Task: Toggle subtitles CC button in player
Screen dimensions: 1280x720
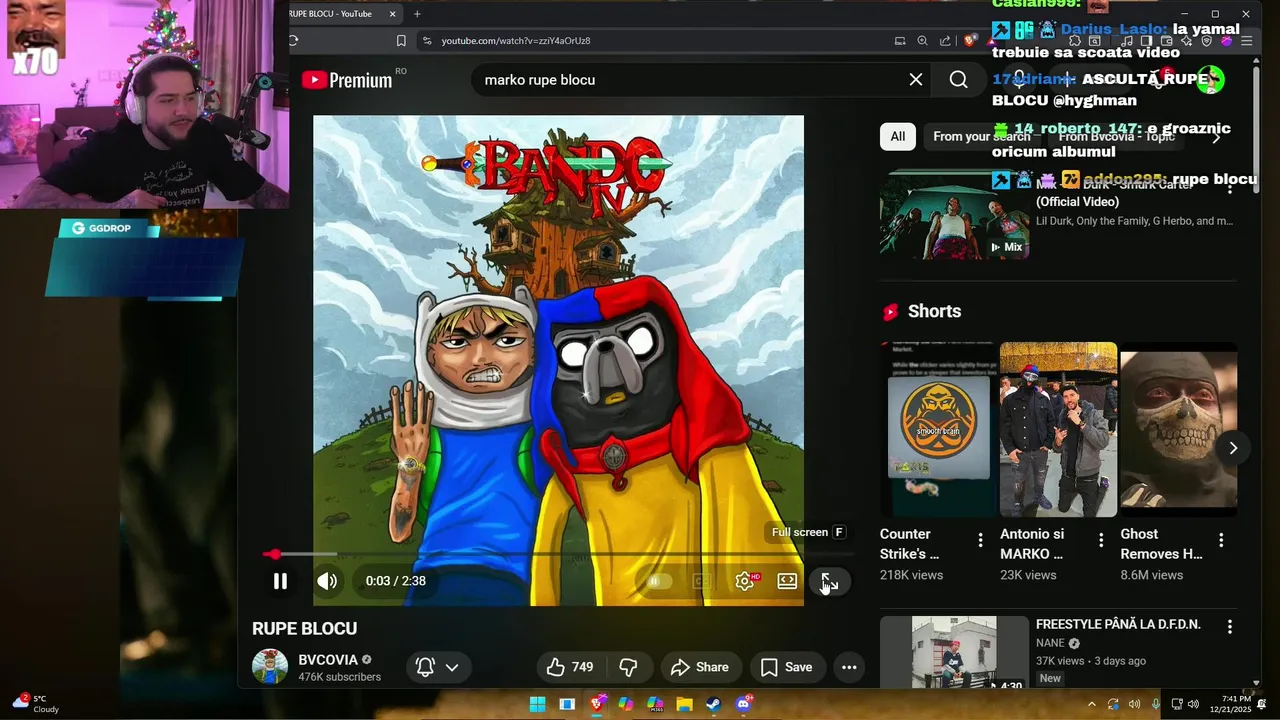Action: 702,581
